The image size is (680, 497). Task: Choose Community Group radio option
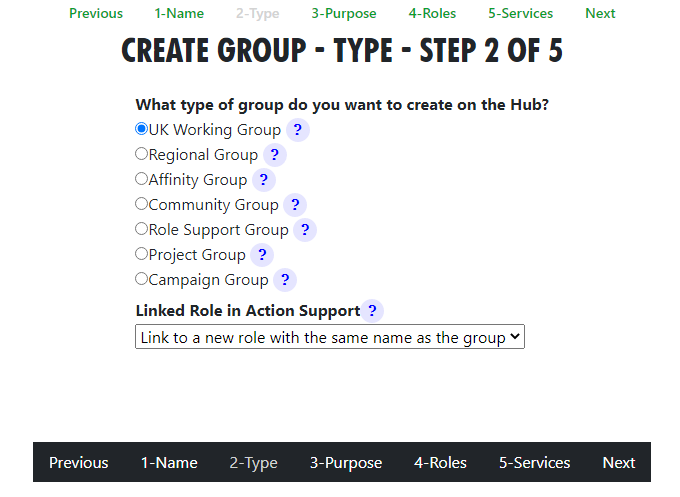pyautogui.click(x=141, y=204)
